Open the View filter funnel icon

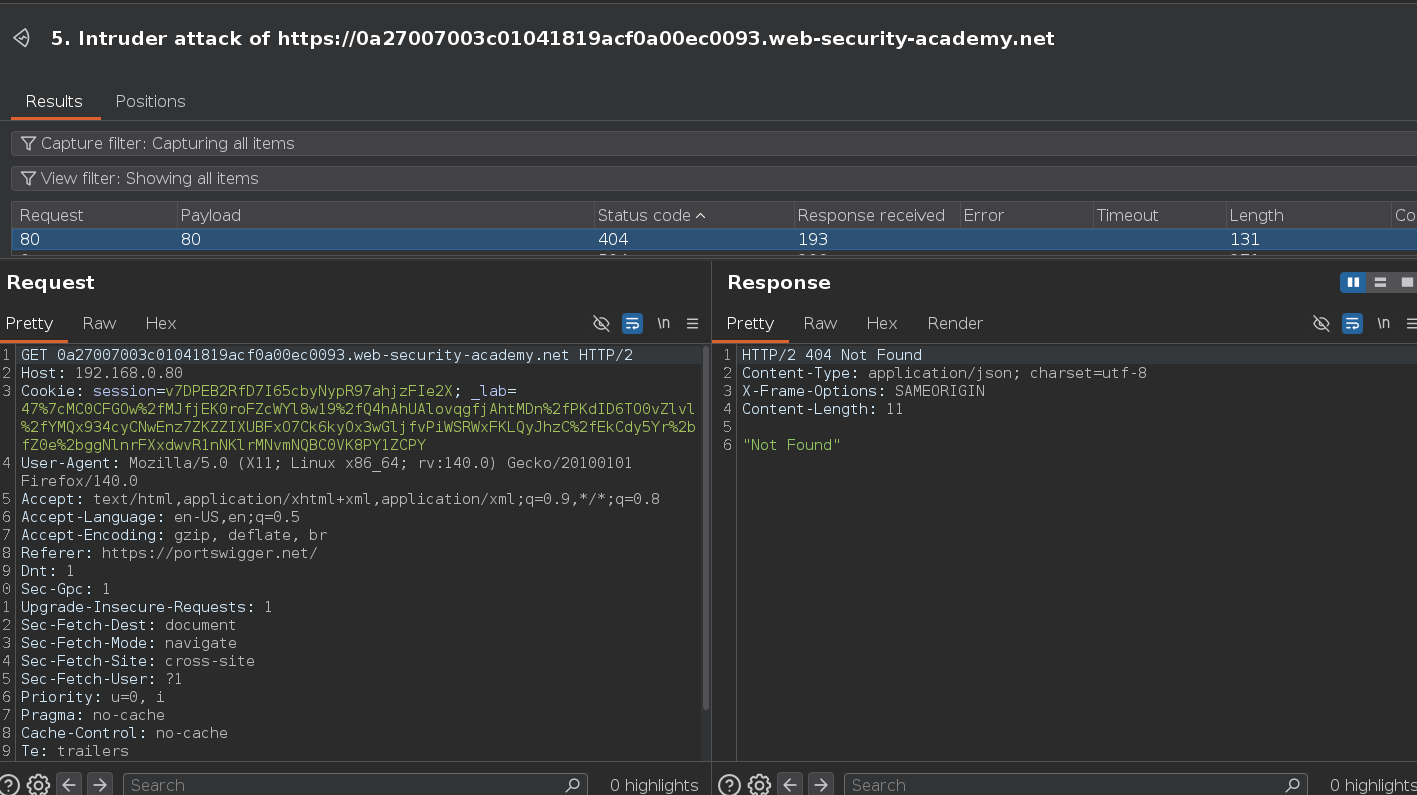point(28,179)
